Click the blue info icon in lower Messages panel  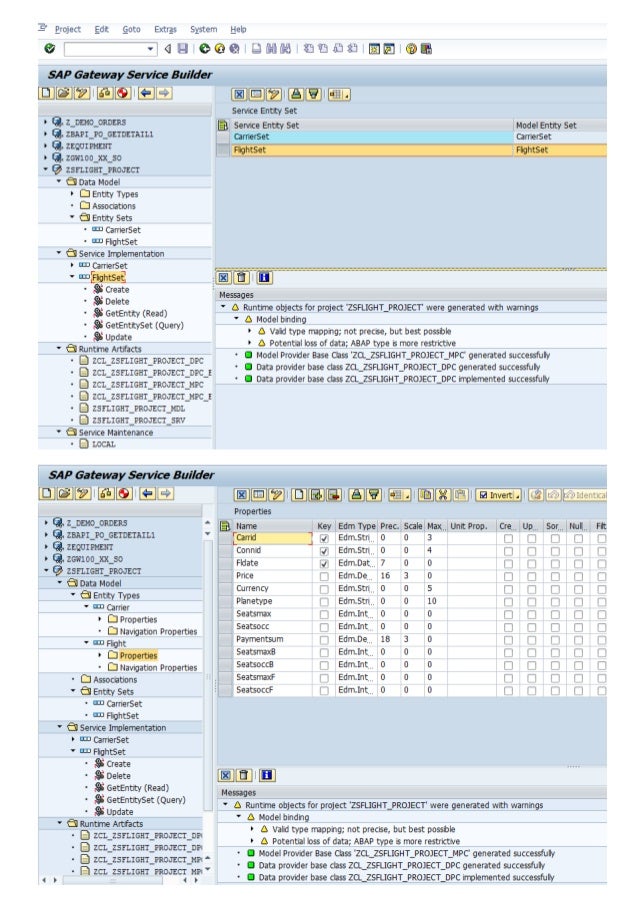tap(267, 775)
